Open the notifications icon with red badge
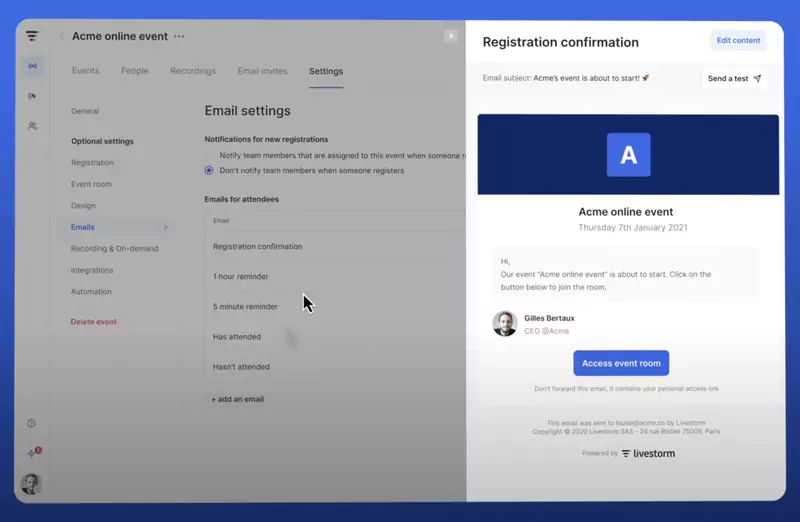Viewport: 800px width, 522px height. (34, 453)
